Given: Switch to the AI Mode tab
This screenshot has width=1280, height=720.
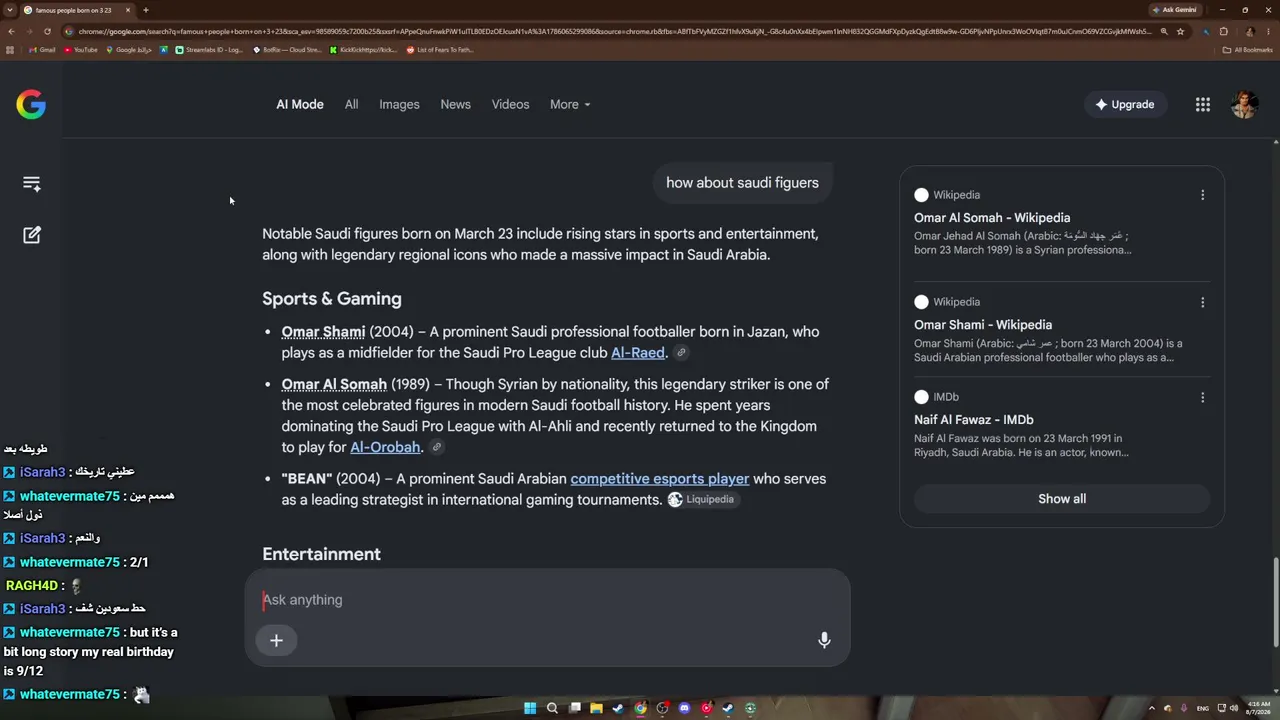Looking at the screenshot, I should pos(300,104).
